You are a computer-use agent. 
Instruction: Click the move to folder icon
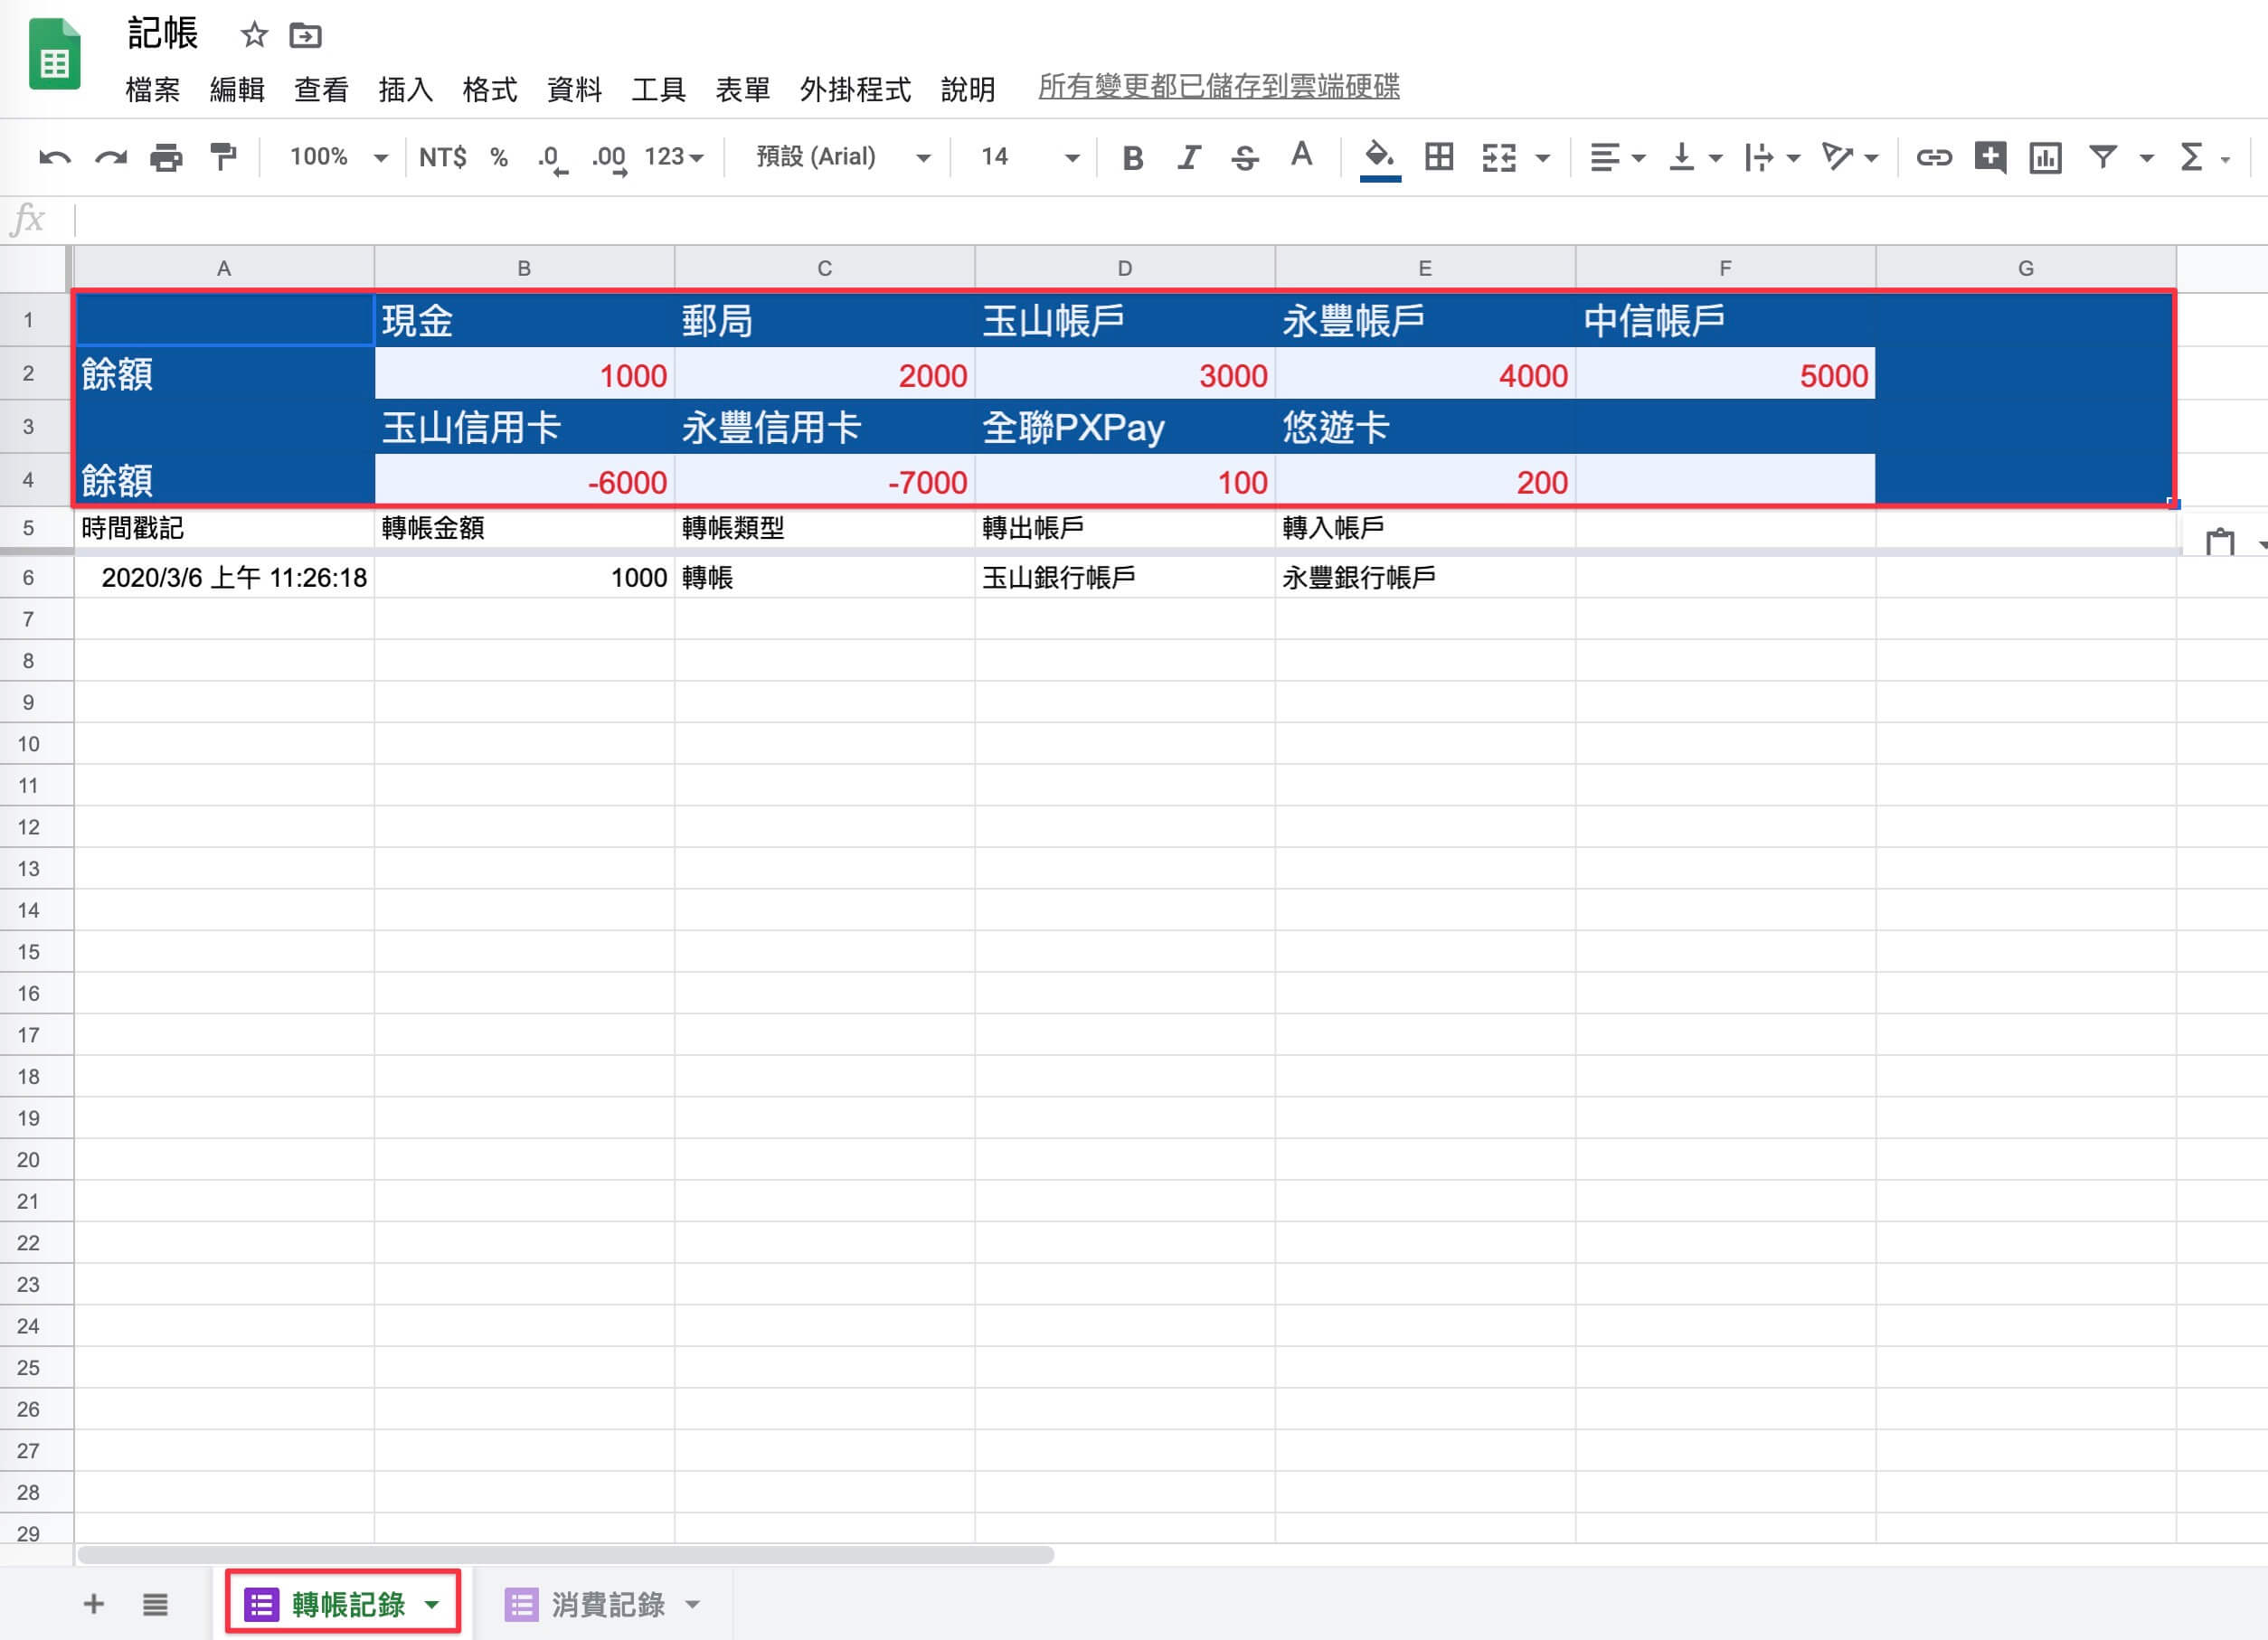(305, 36)
